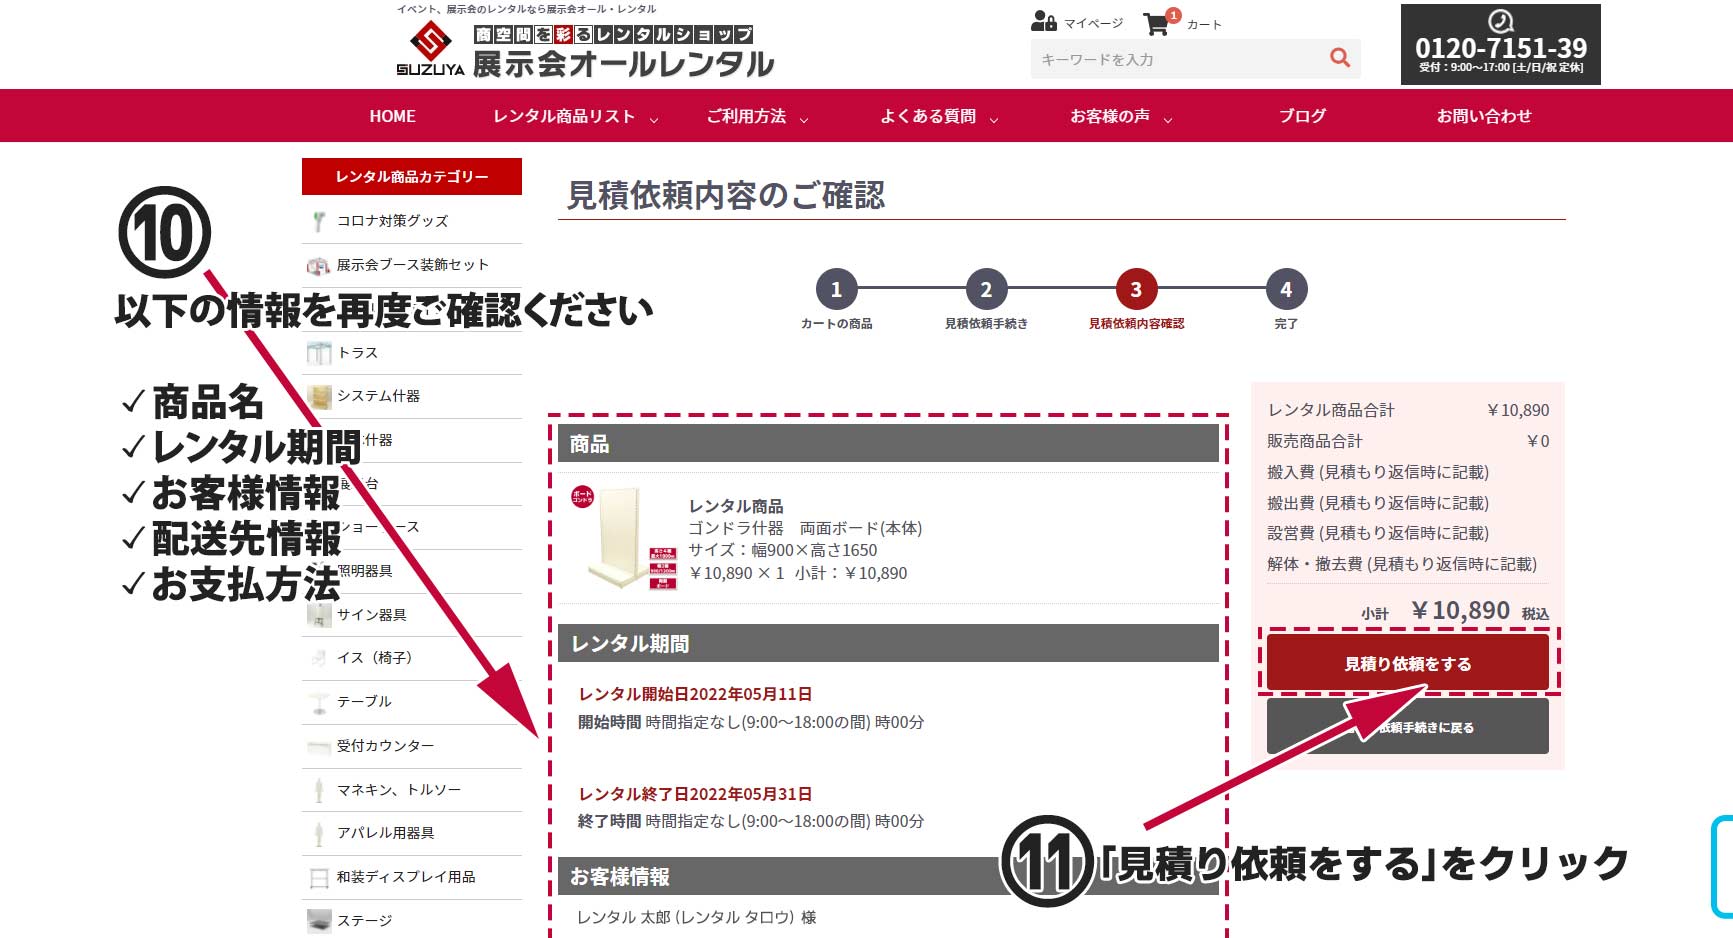Expand お客様の声 menu chevron
The height and width of the screenshot is (938, 1733).
pyautogui.click(x=1168, y=119)
